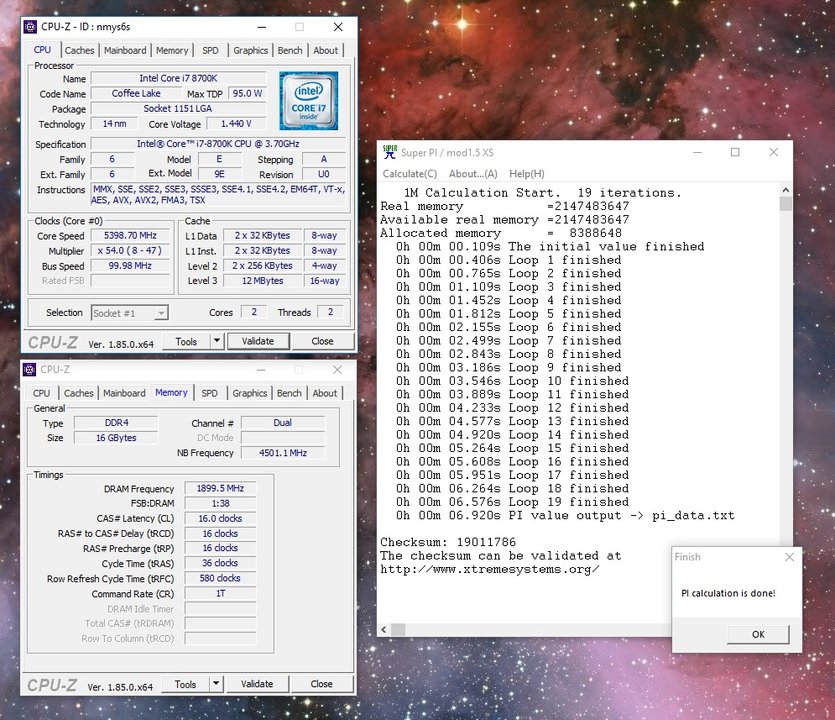The width and height of the screenshot is (835, 720).
Task: Click the Super PI app icon in title bar
Action: [x=390, y=152]
